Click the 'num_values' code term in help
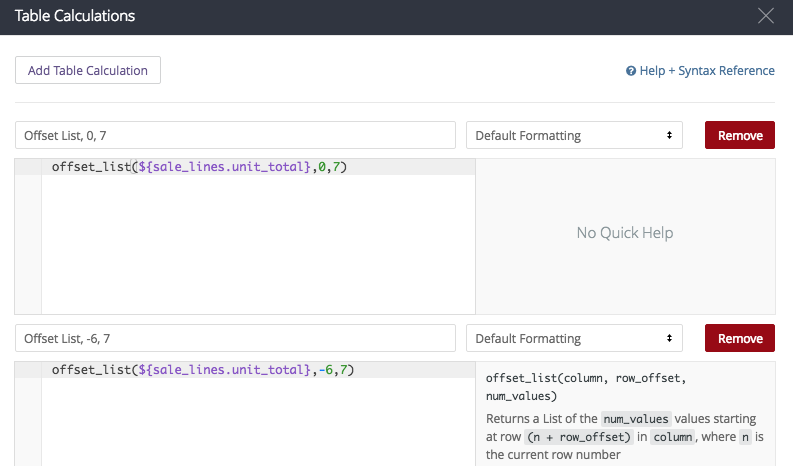 [636, 419]
